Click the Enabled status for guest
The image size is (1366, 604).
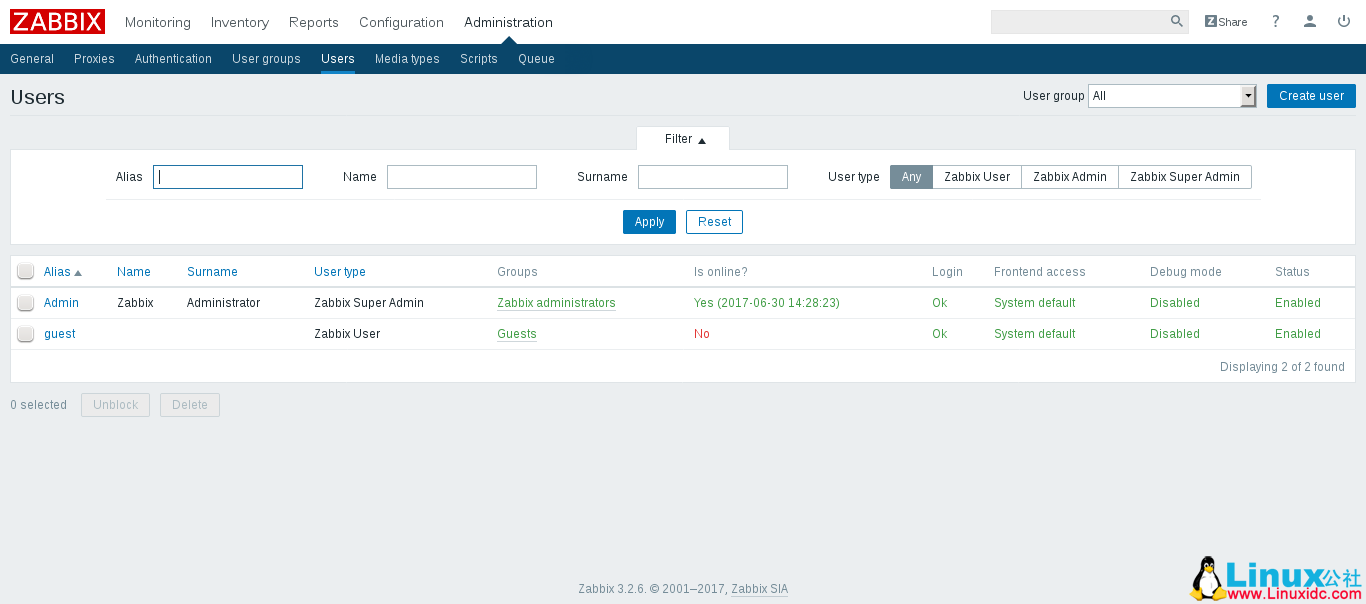1297,334
